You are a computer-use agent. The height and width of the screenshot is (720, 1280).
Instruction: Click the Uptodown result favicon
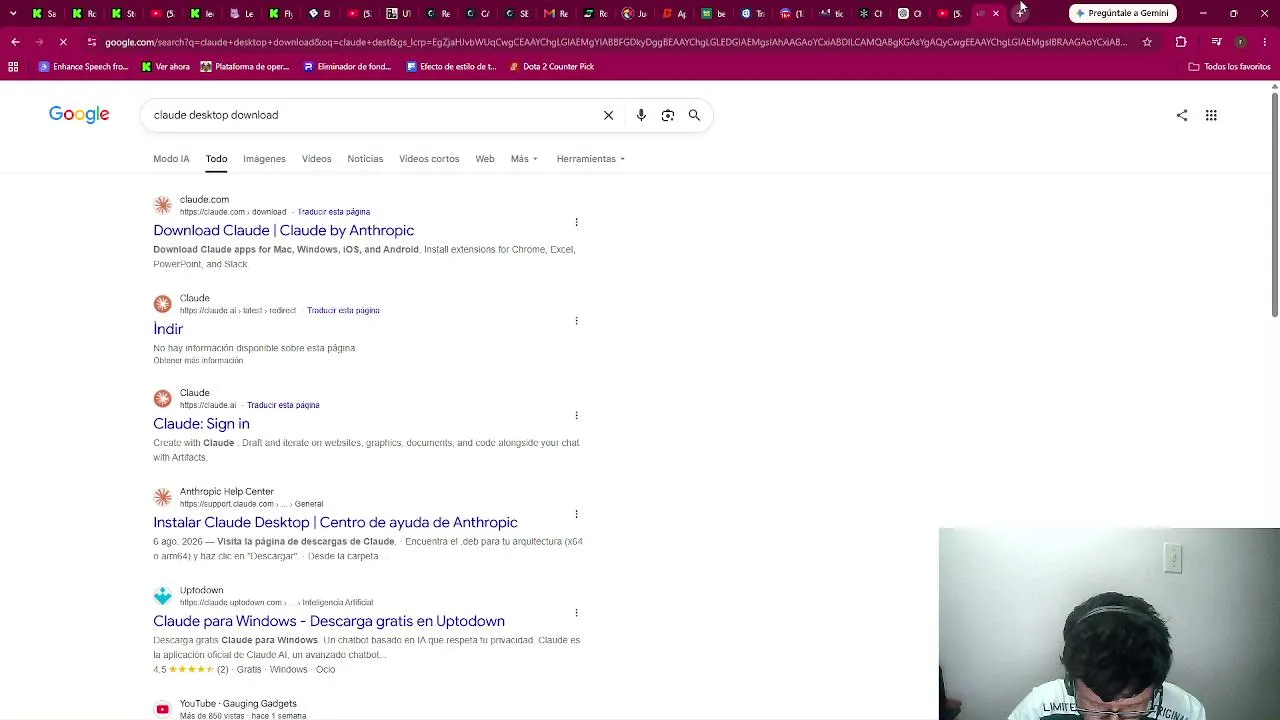pyautogui.click(x=162, y=596)
